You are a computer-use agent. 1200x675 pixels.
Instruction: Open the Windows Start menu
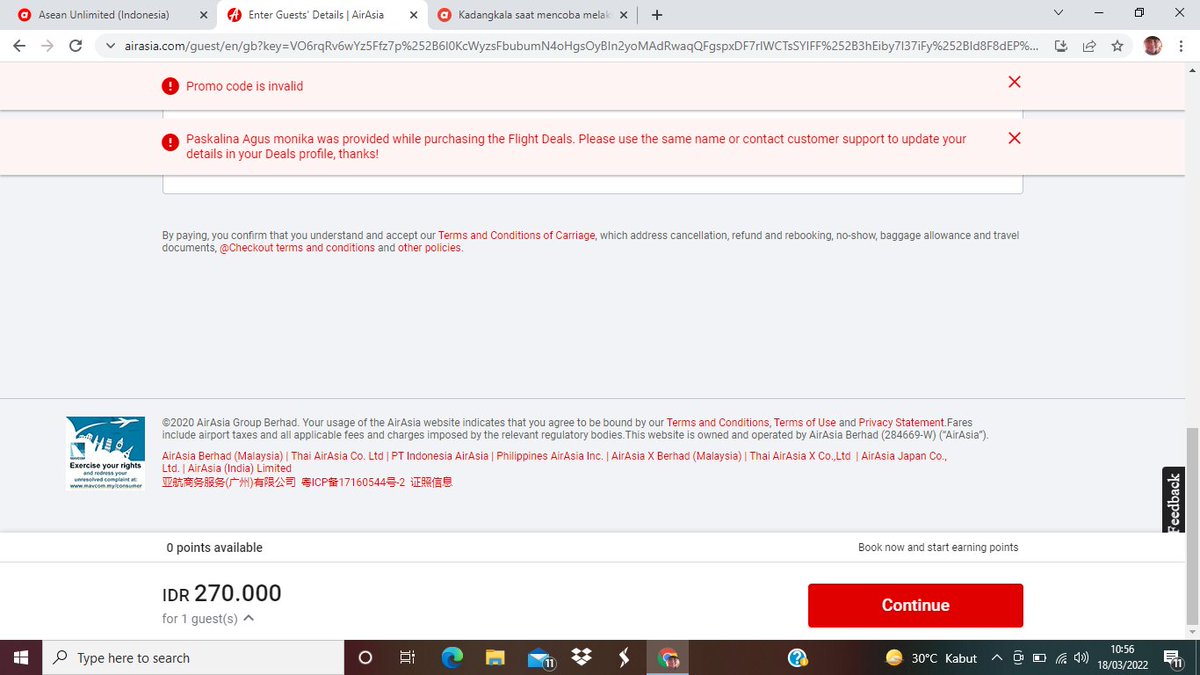[21, 657]
